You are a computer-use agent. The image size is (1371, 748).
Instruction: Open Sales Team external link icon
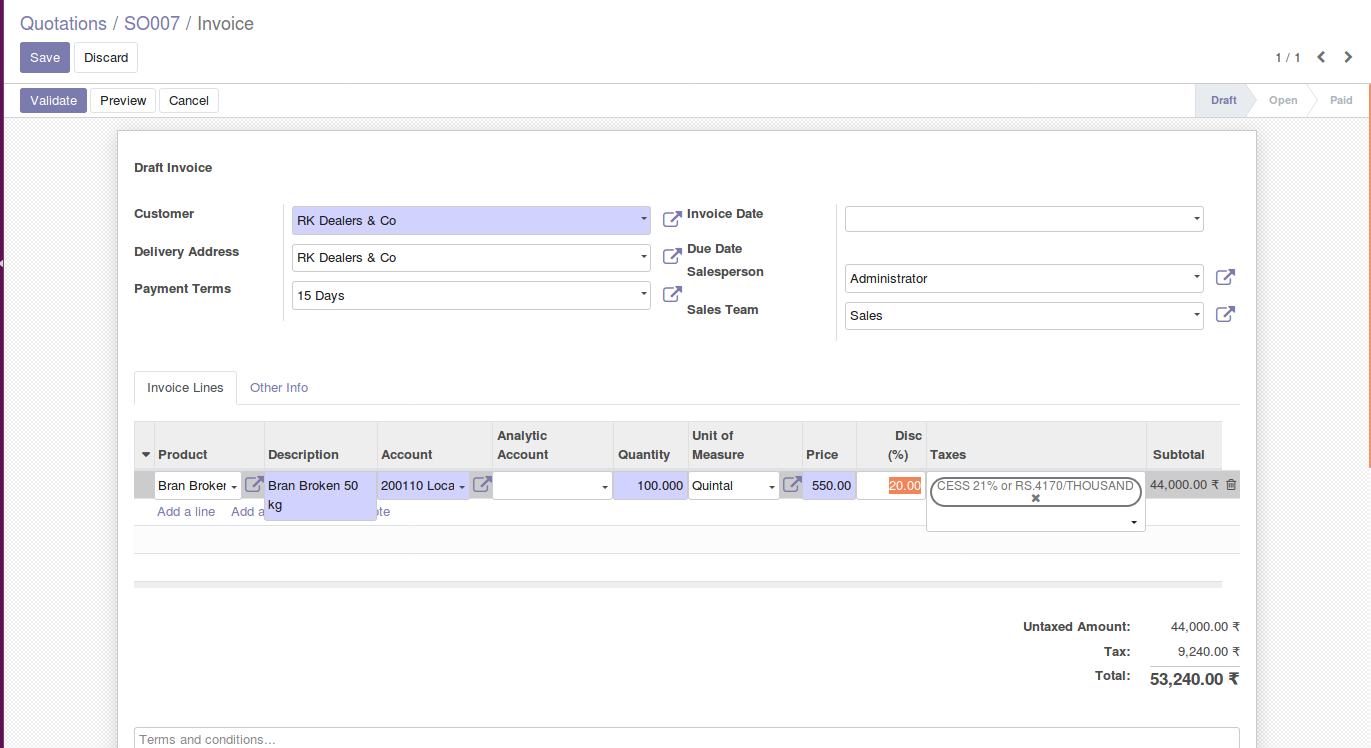(1225, 315)
